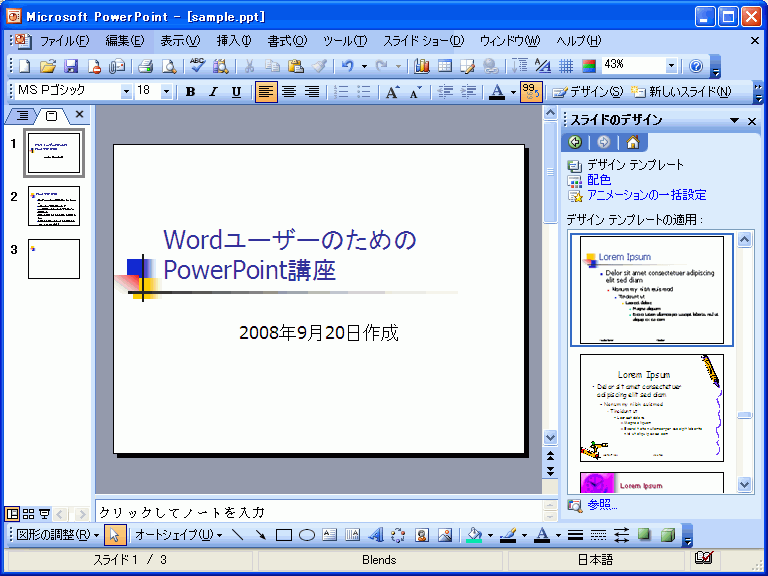This screenshot has width=768, height=576.
Task: Open the 43% zoom level dropdown
Action: click(671, 66)
